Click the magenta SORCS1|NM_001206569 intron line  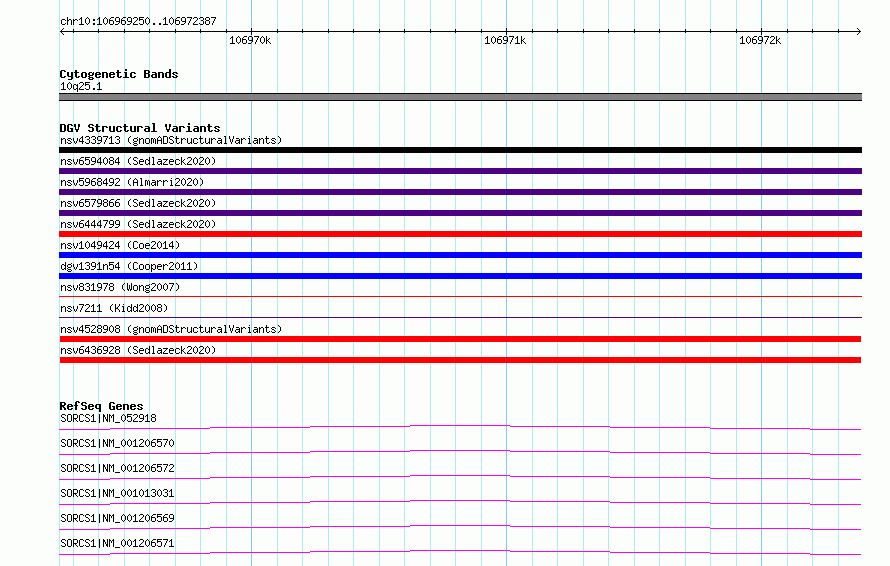(460, 527)
